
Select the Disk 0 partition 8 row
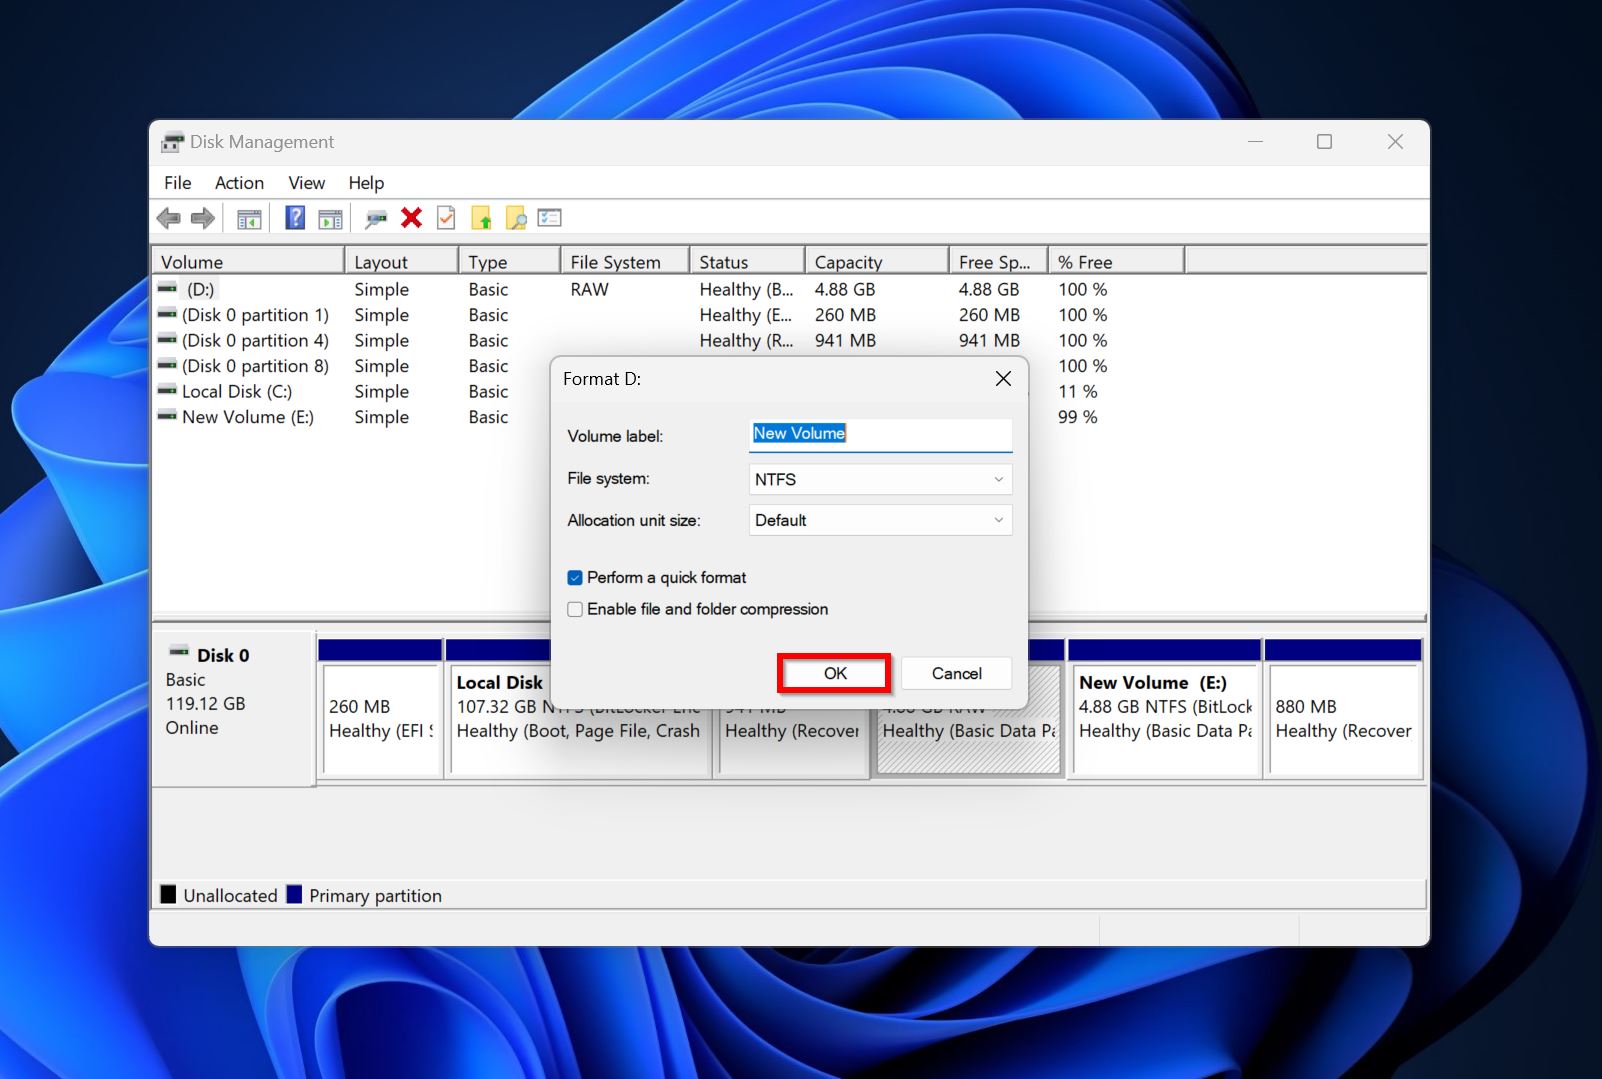pyautogui.click(x=255, y=366)
